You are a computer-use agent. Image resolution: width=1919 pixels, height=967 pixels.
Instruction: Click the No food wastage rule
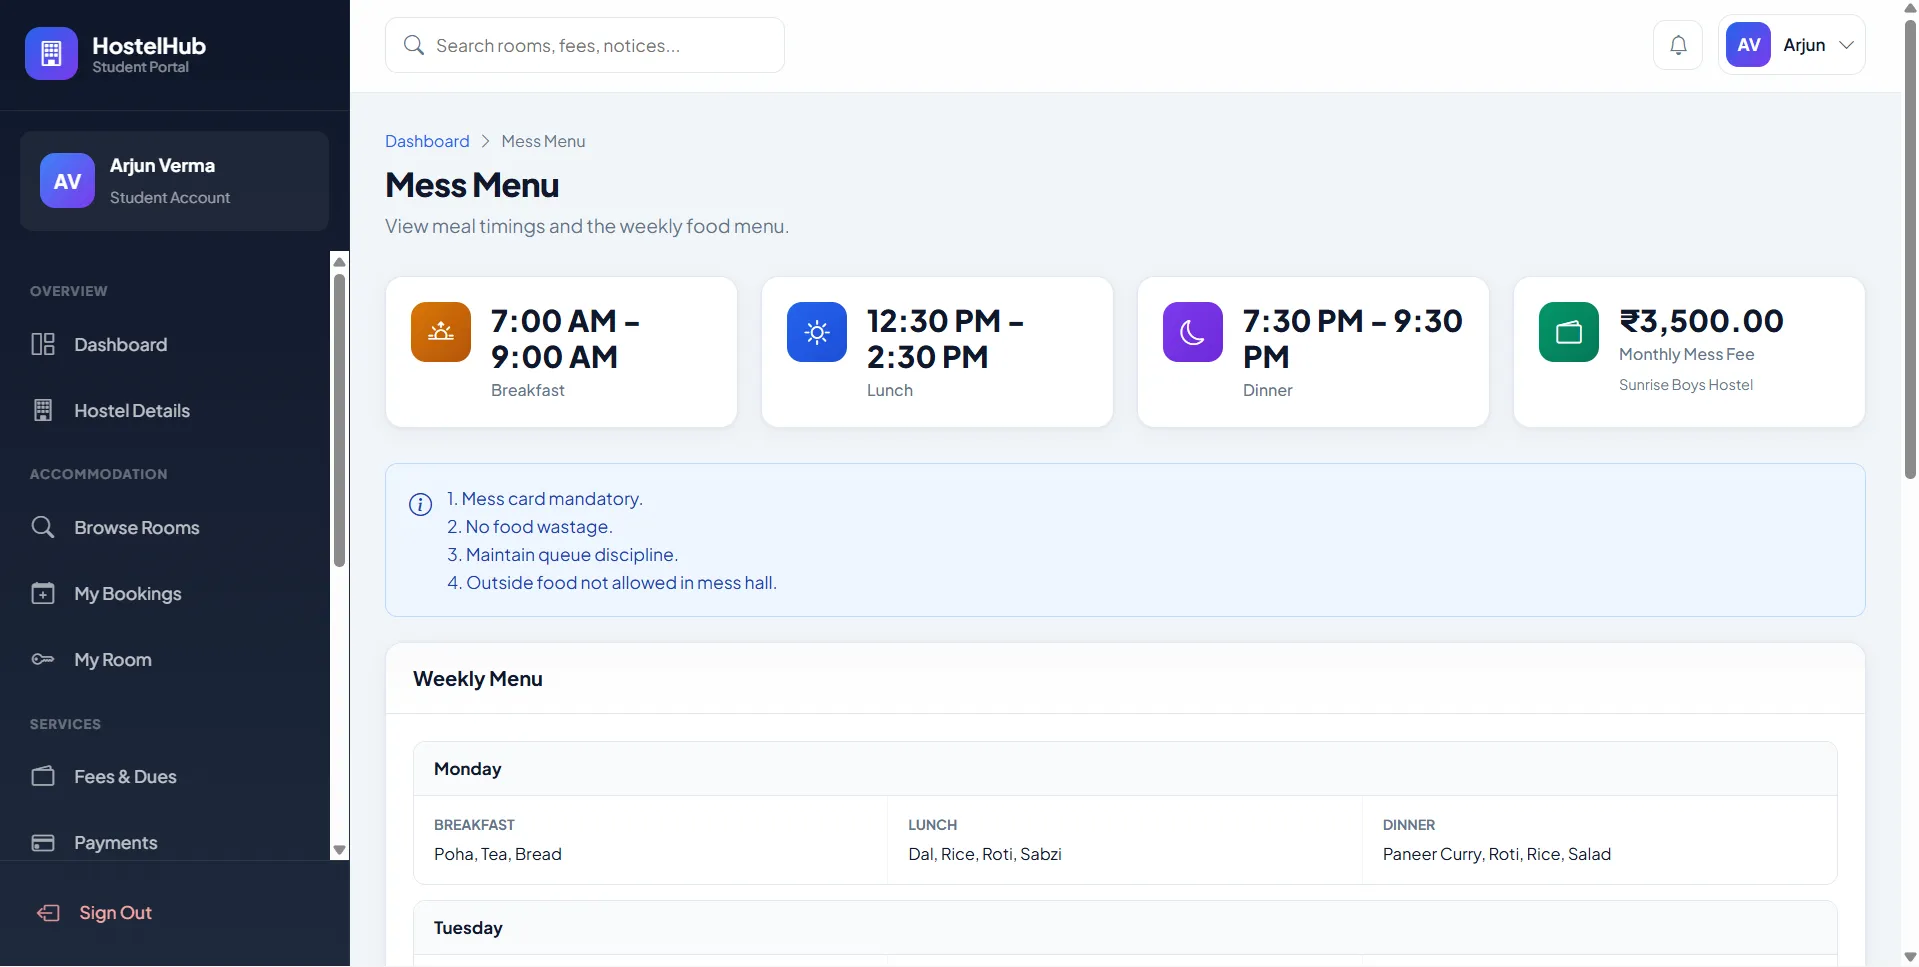pyautogui.click(x=530, y=526)
